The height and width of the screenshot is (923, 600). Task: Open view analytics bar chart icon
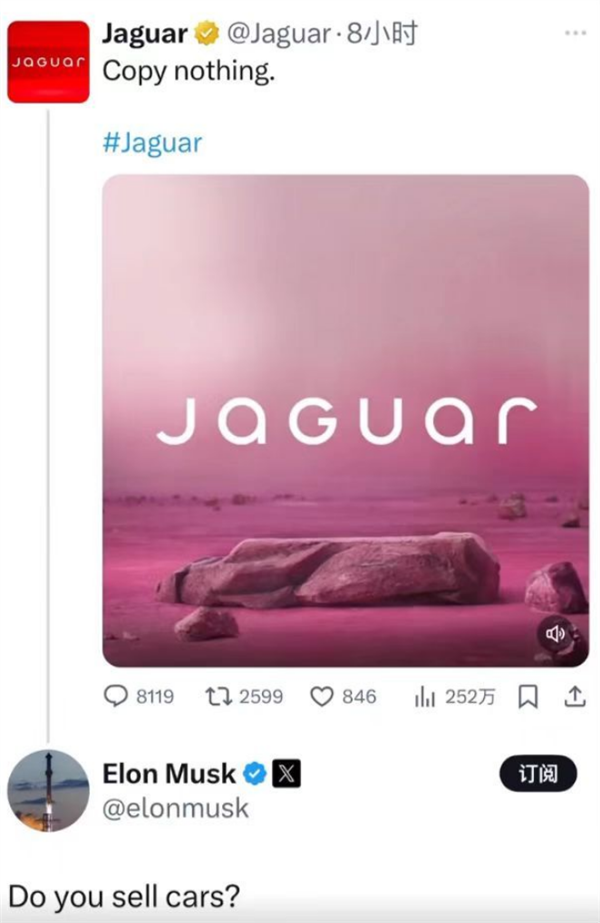423,697
